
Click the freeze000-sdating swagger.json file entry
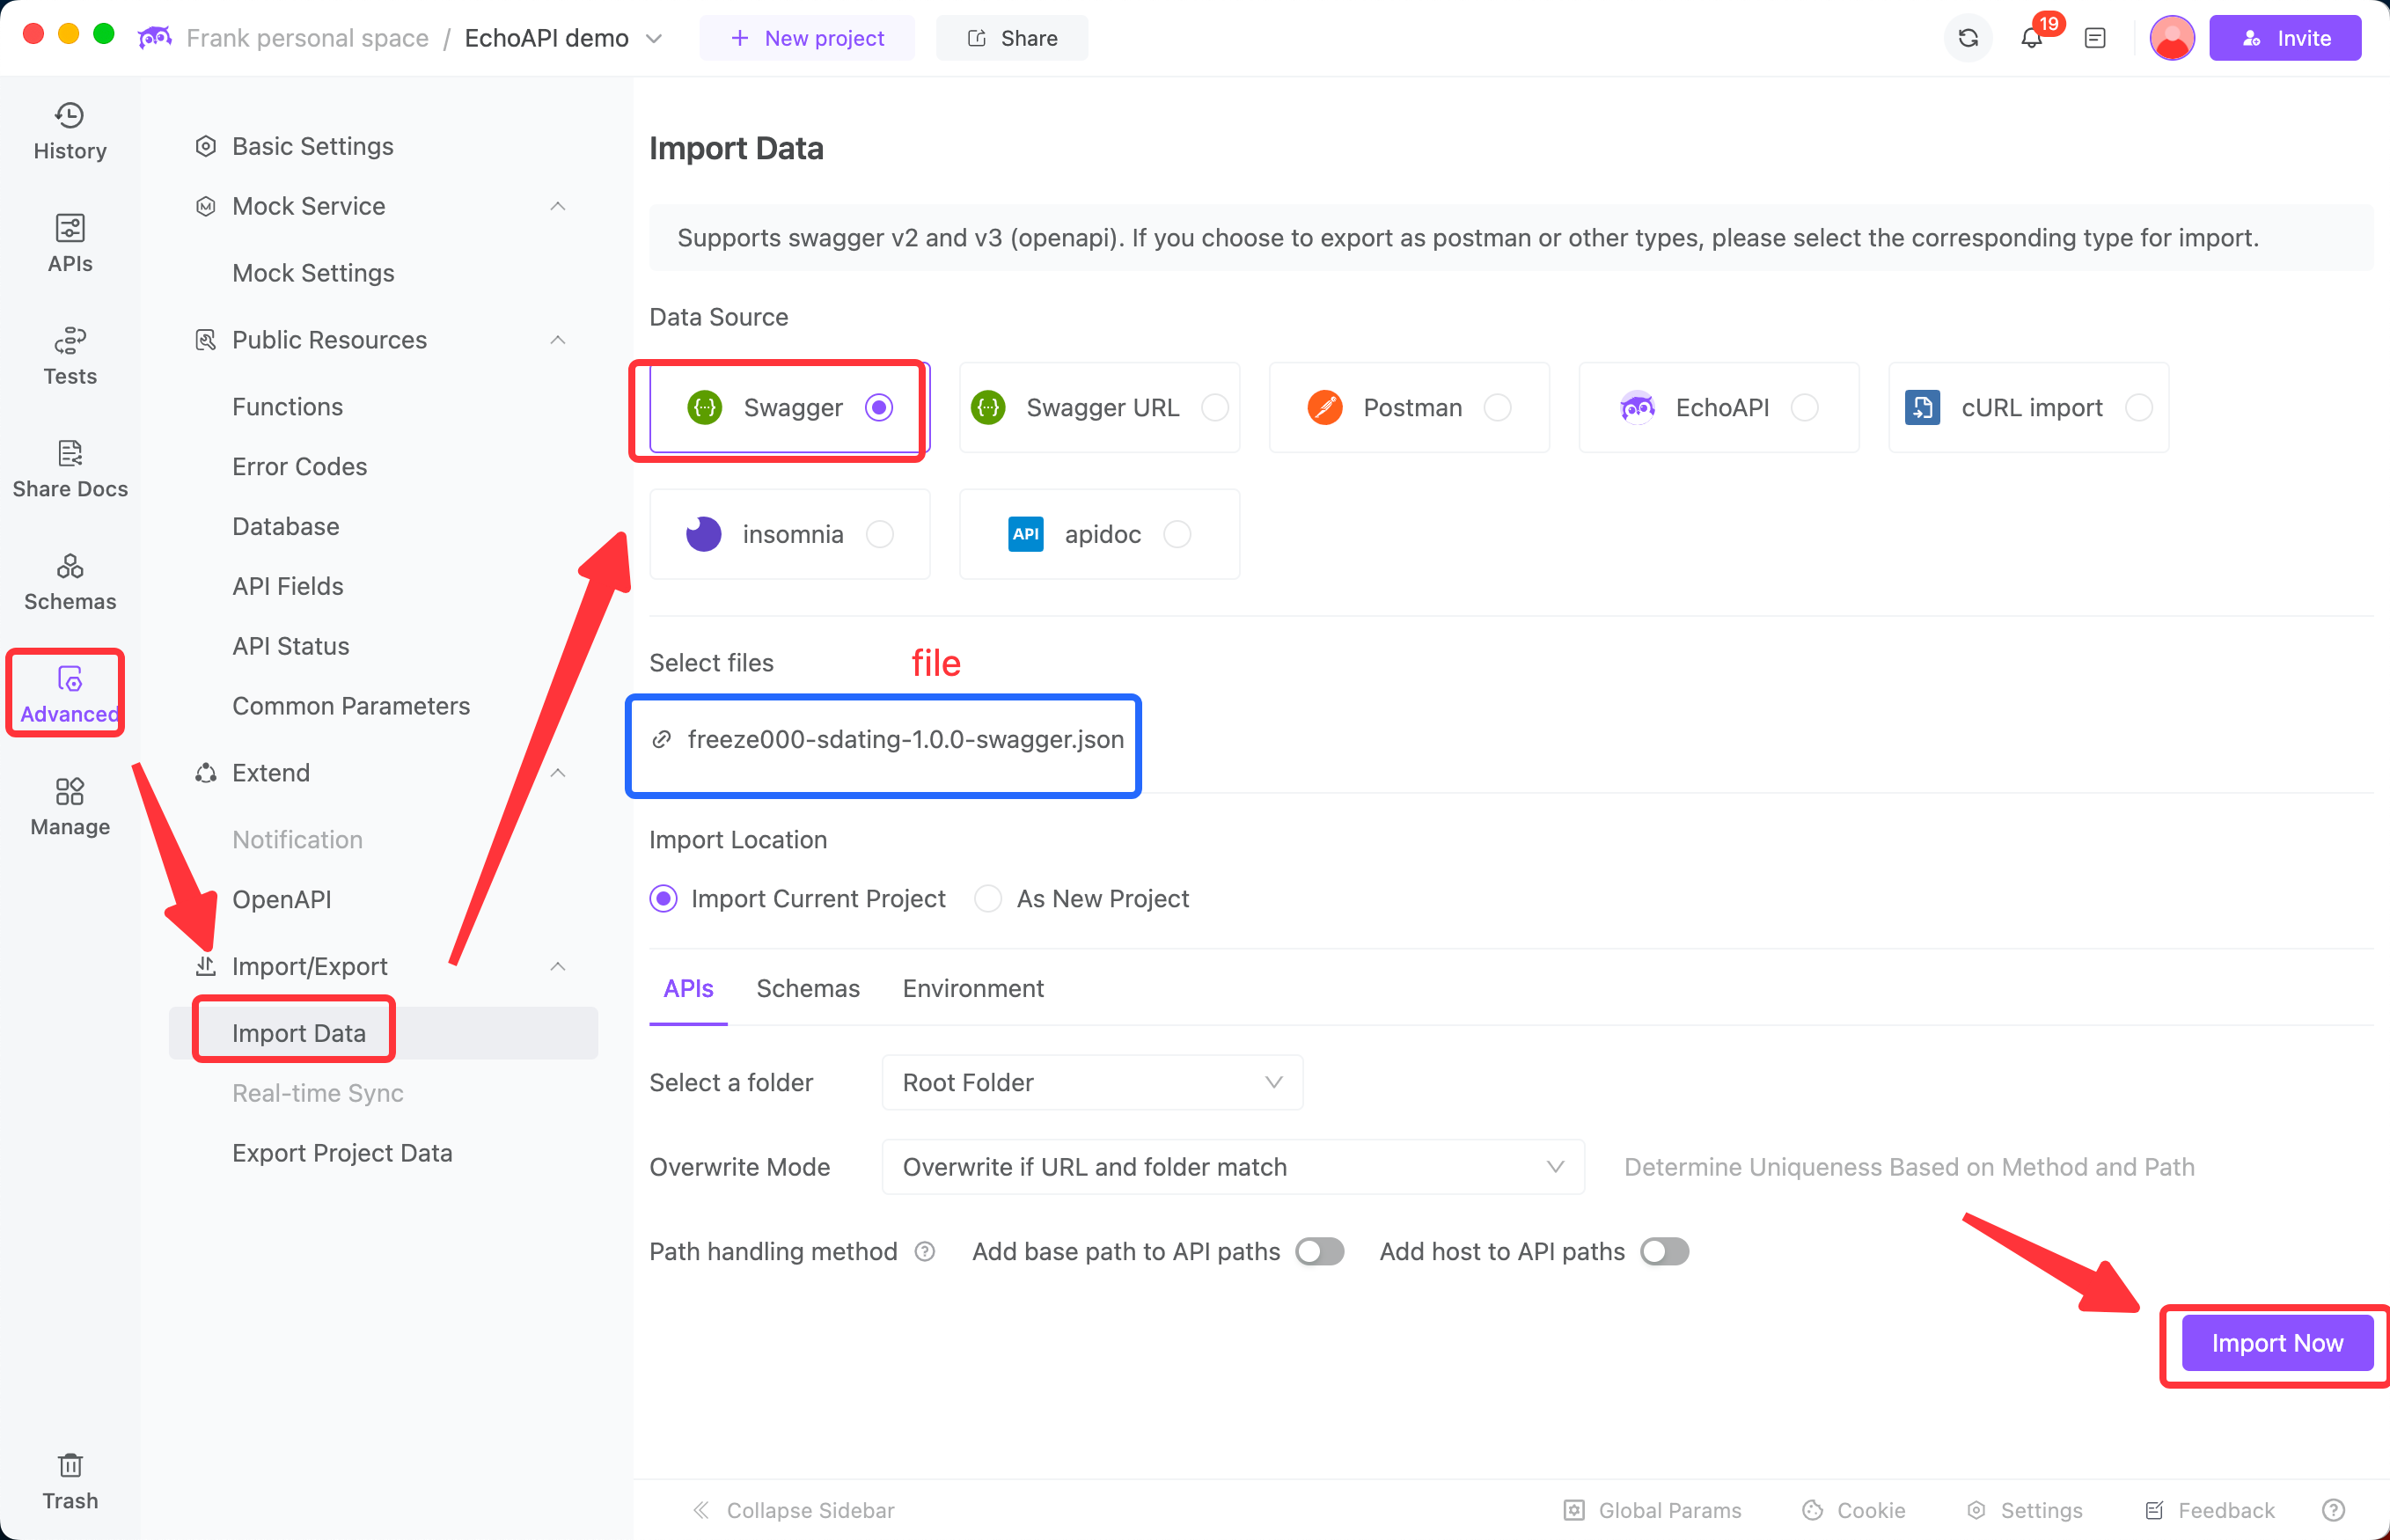pyautogui.click(x=904, y=739)
